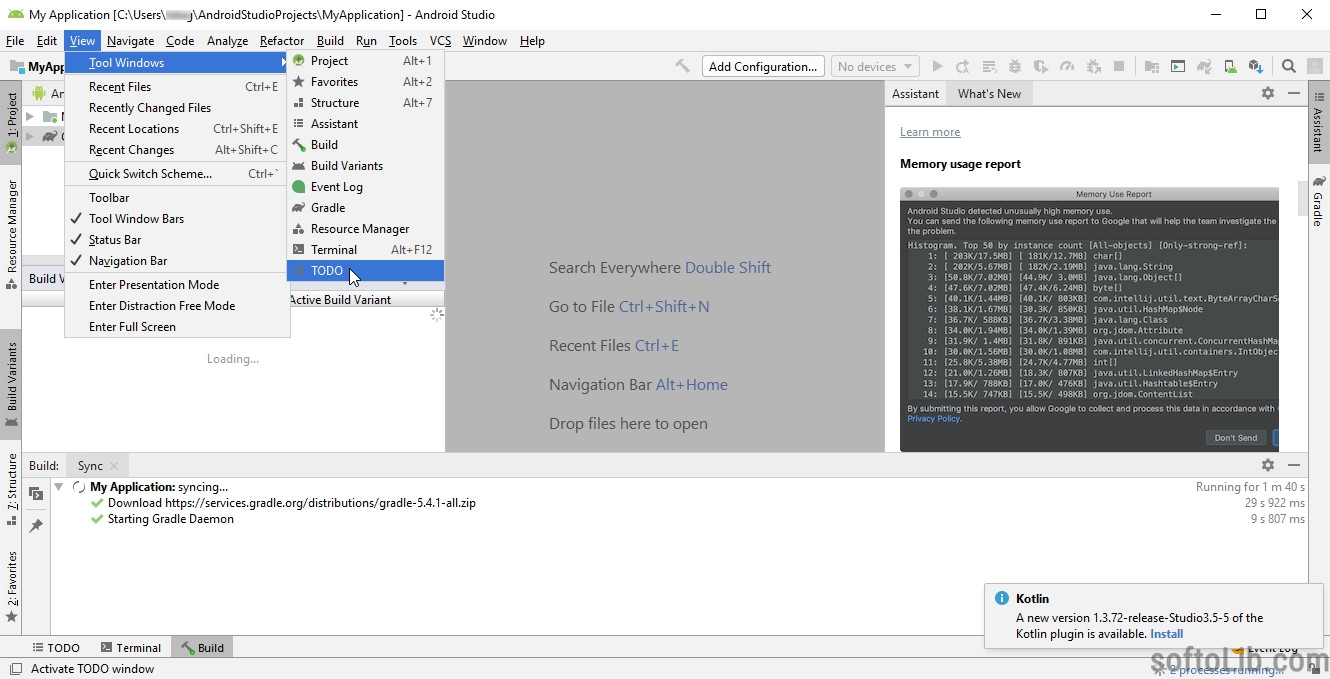Hide the Build panel with minimize icon
The height and width of the screenshot is (679, 1330).
(x=1294, y=465)
